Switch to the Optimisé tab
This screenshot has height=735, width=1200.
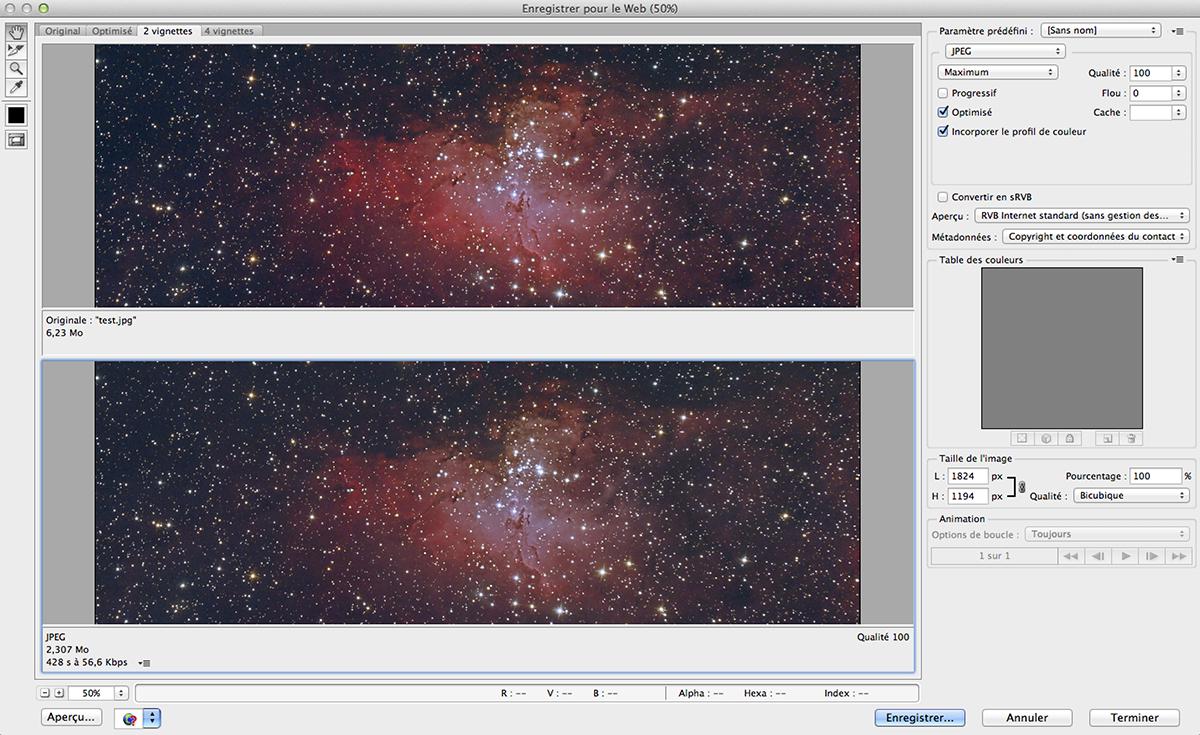pyautogui.click(x=112, y=31)
